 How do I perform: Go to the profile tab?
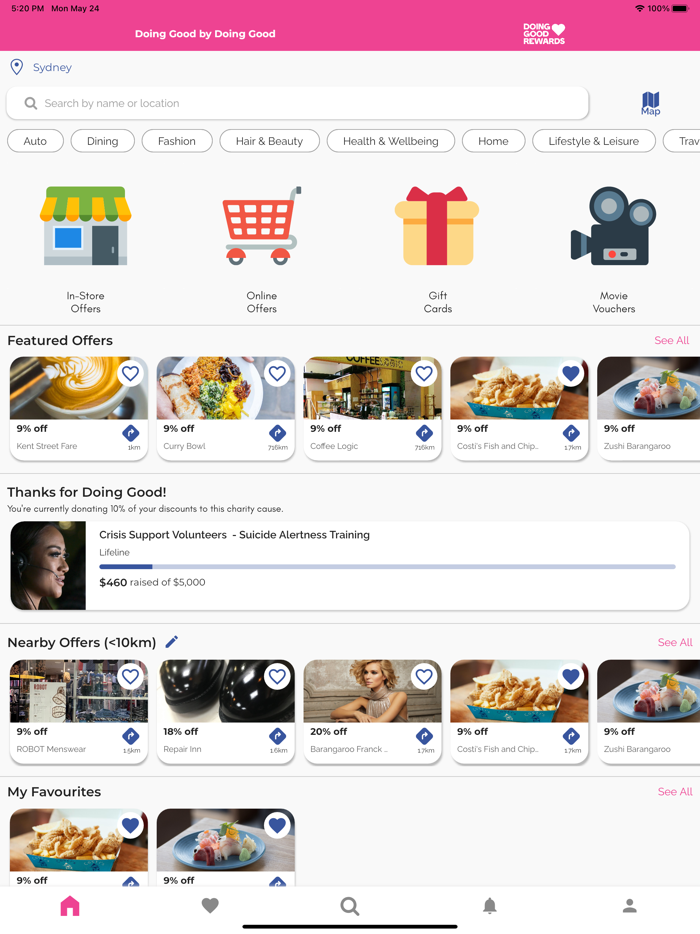[630, 906]
